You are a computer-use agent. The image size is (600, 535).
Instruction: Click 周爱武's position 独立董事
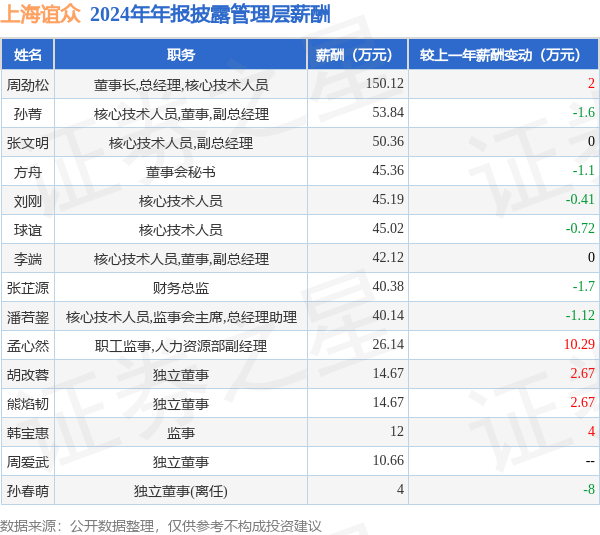[181, 462]
